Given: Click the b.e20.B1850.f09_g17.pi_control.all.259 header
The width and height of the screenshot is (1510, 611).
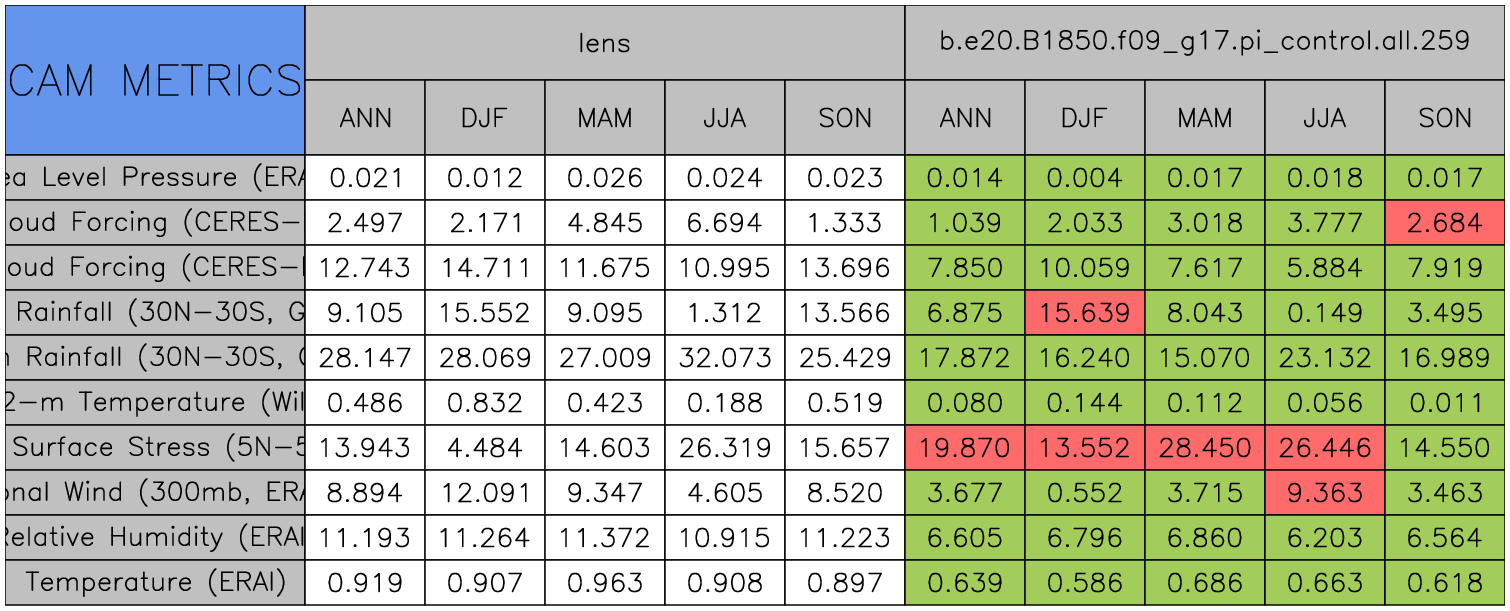Looking at the screenshot, I should point(1204,42).
